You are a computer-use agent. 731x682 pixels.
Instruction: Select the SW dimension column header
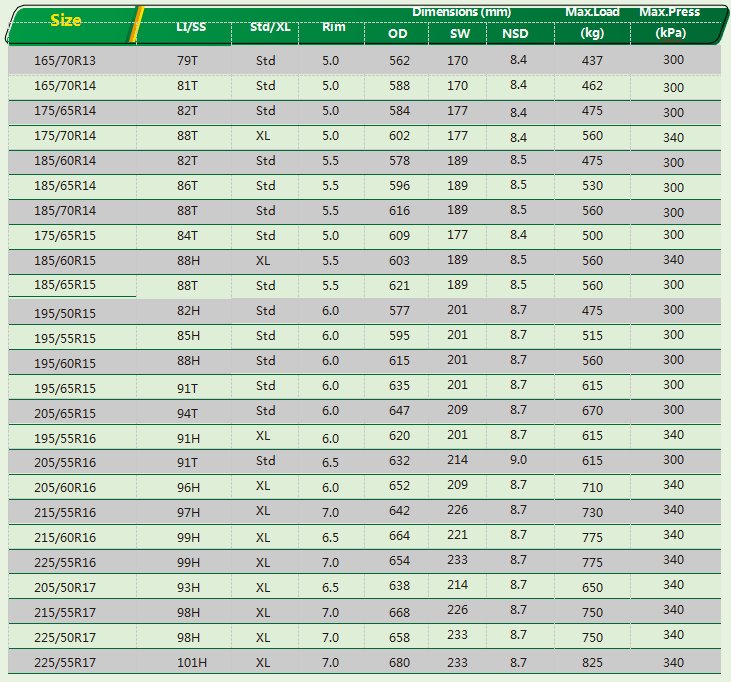tap(457, 33)
